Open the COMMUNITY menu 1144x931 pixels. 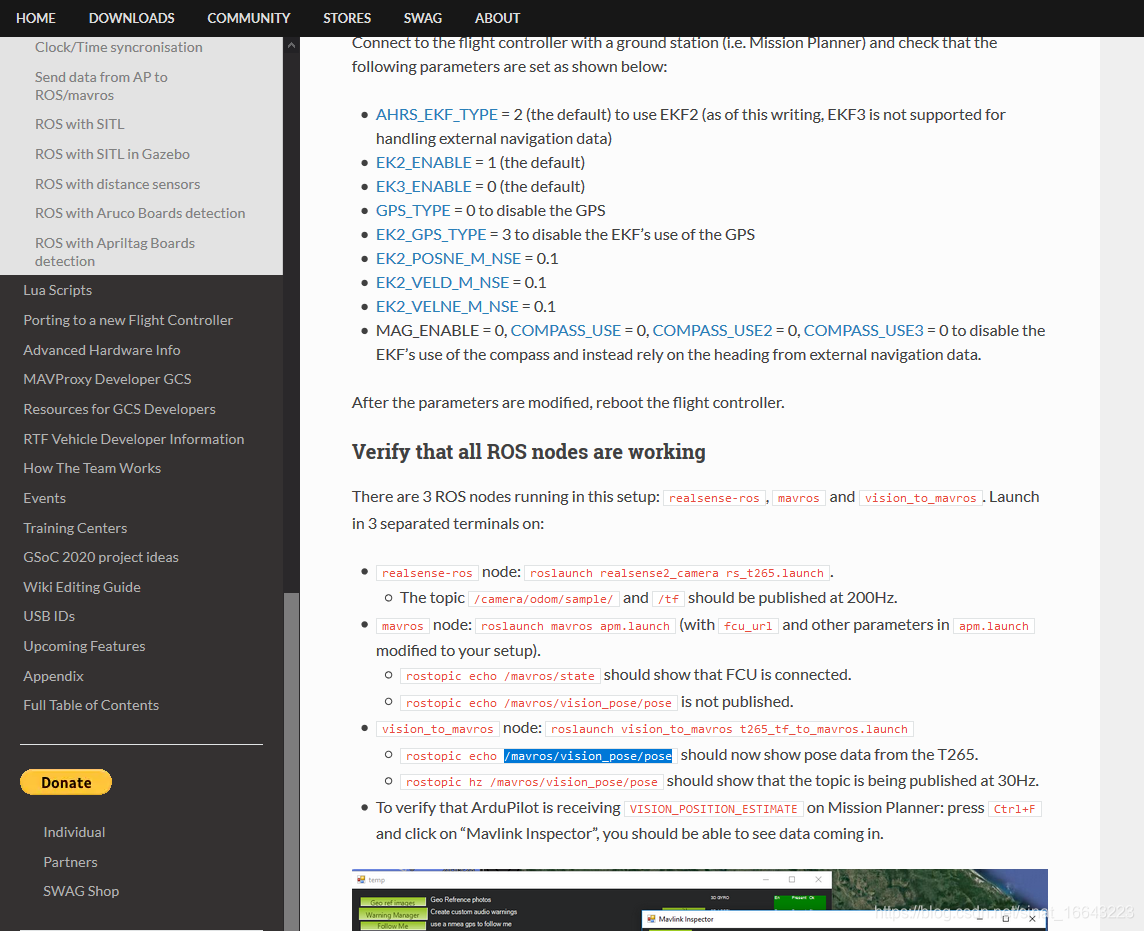point(249,18)
